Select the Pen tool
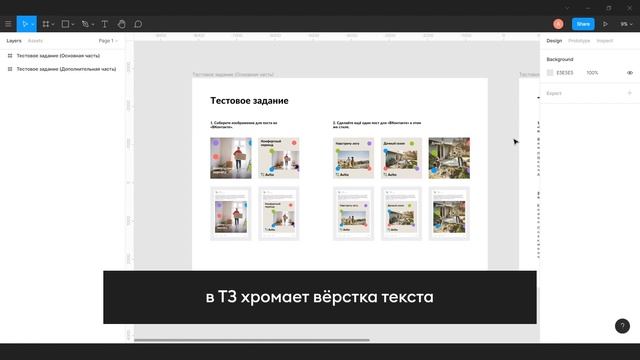The height and width of the screenshot is (360, 640). coord(85,24)
